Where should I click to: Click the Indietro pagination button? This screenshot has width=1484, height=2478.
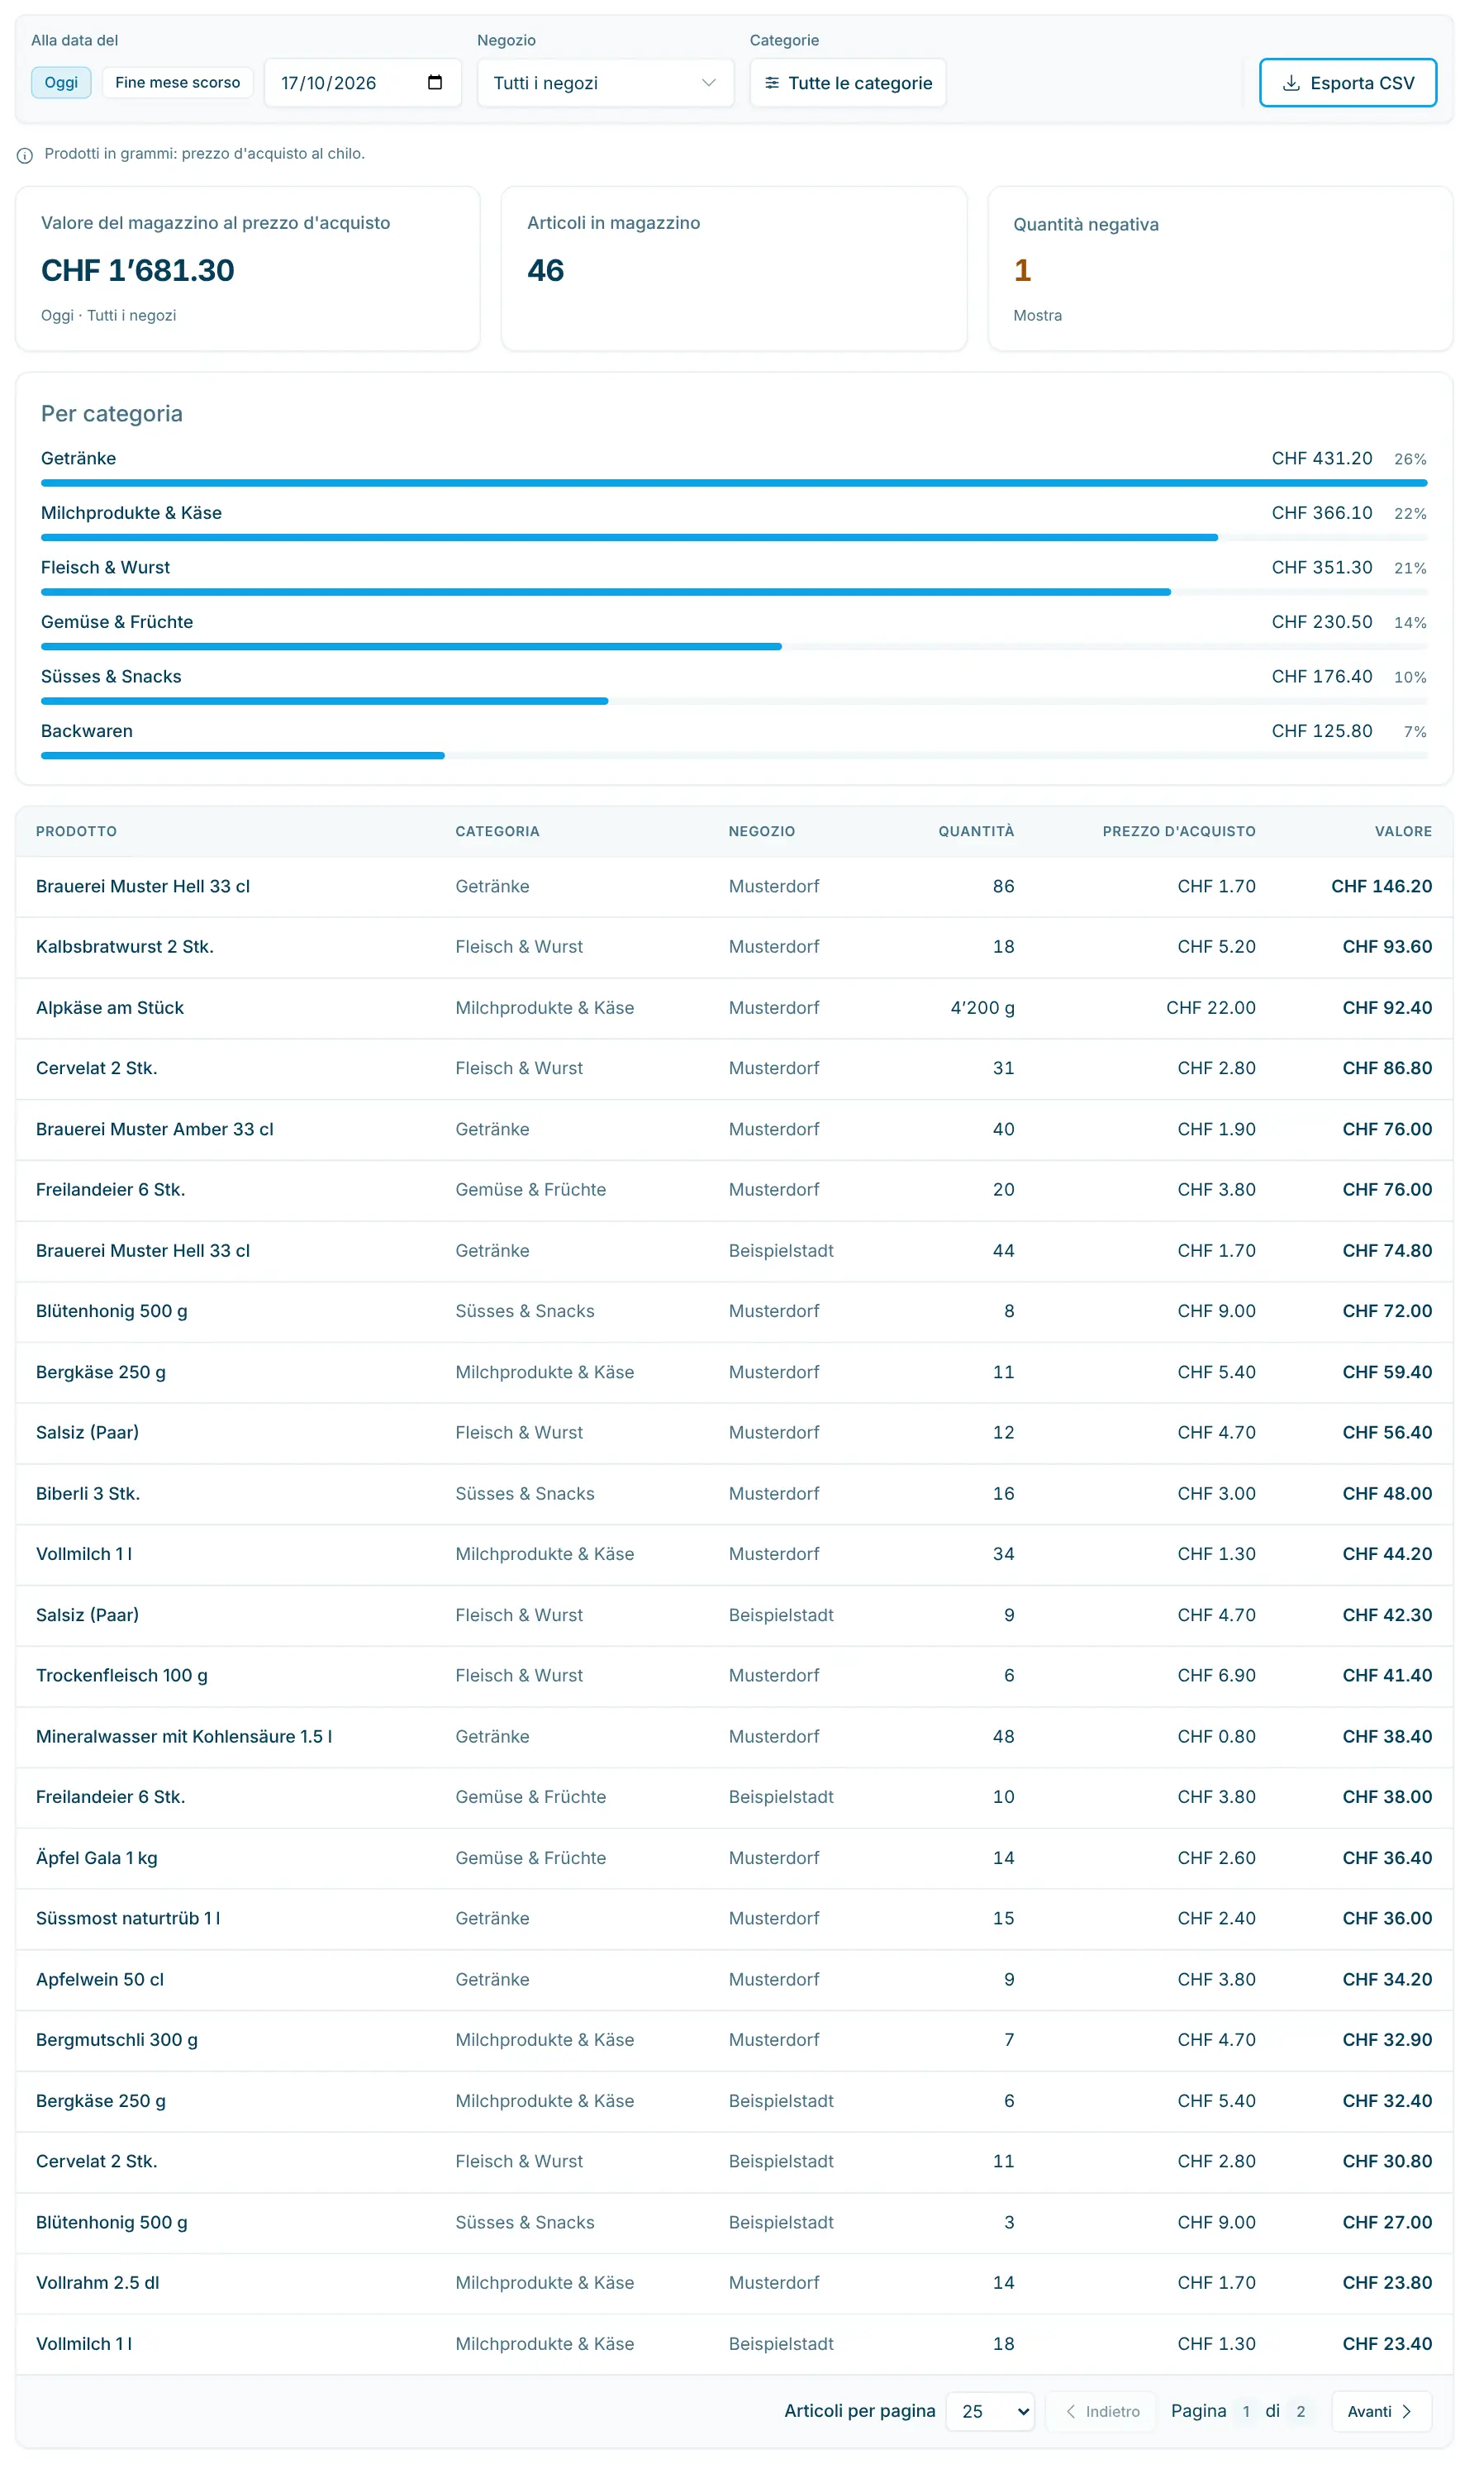pos(1101,2411)
